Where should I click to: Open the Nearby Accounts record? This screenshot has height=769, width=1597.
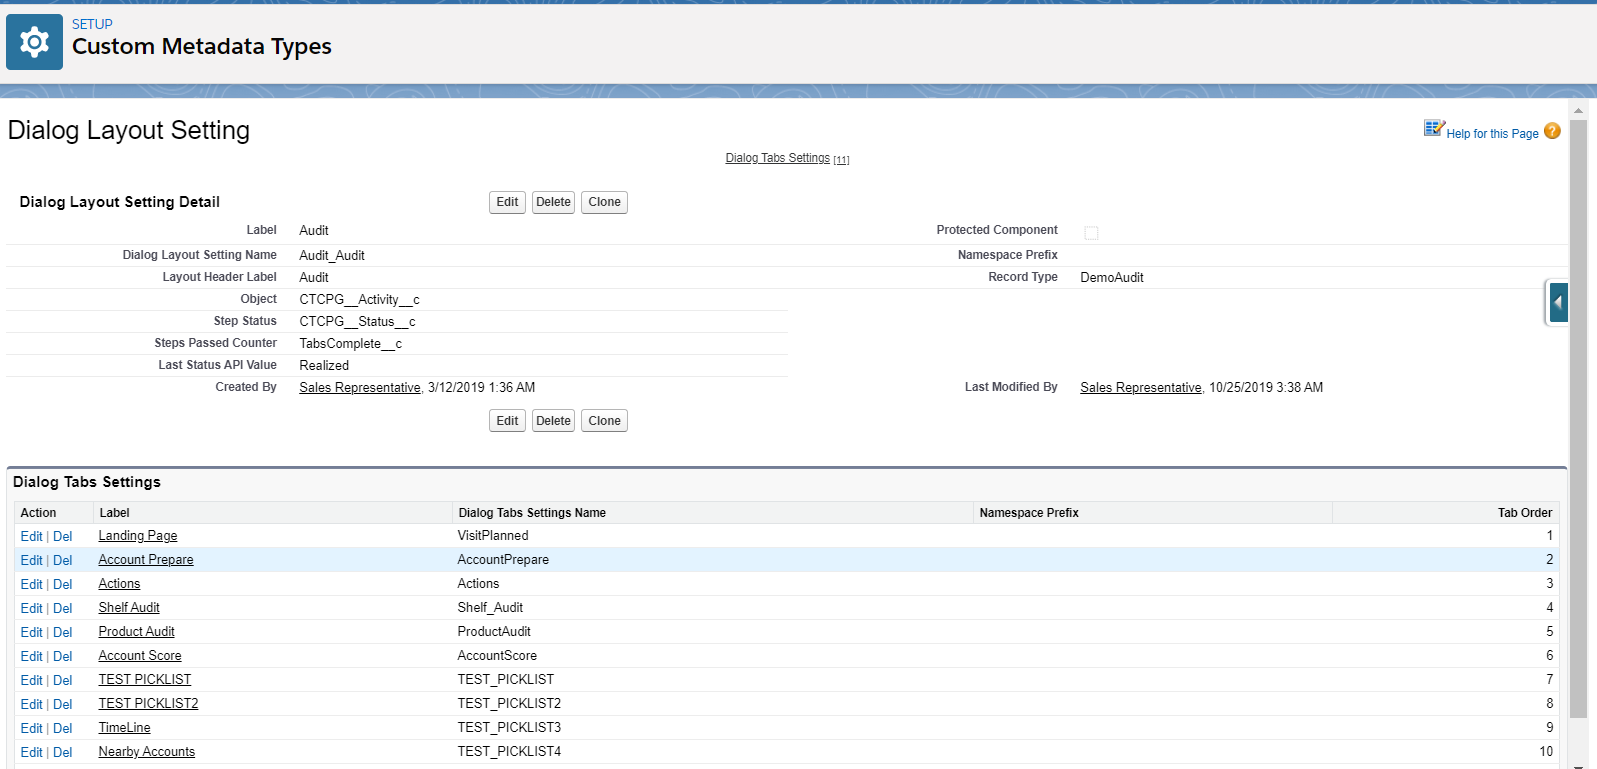pos(146,752)
